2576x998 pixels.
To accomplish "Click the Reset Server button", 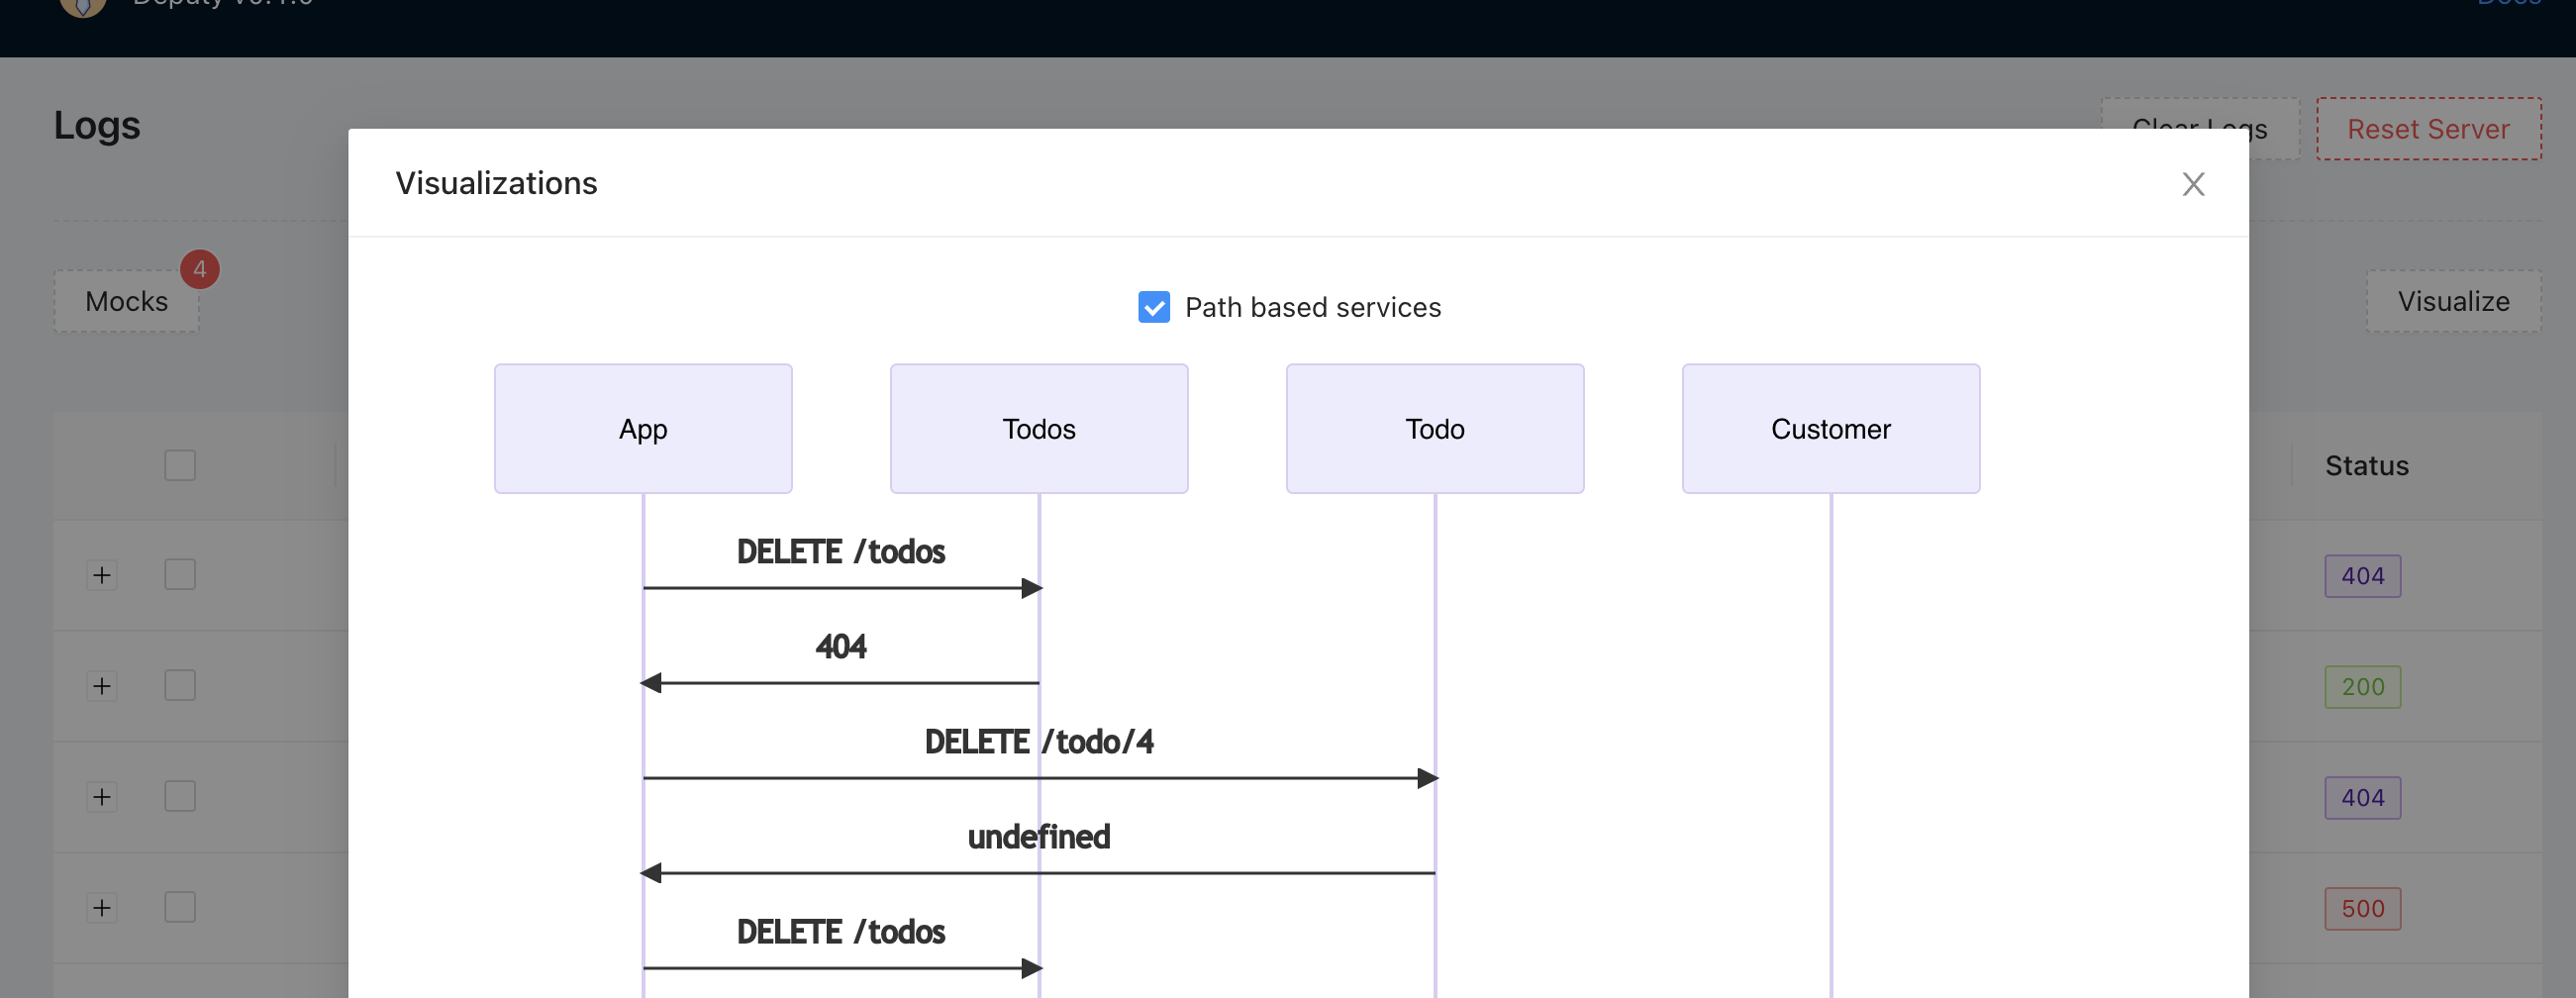I will pyautogui.click(x=2427, y=129).
